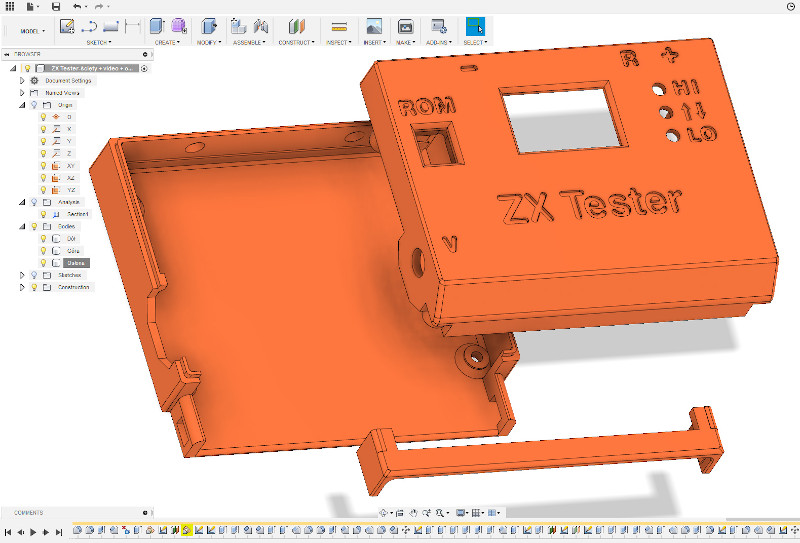Toggle visibility bulb of X axis
This screenshot has width=800, height=543.
click(x=43, y=129)
